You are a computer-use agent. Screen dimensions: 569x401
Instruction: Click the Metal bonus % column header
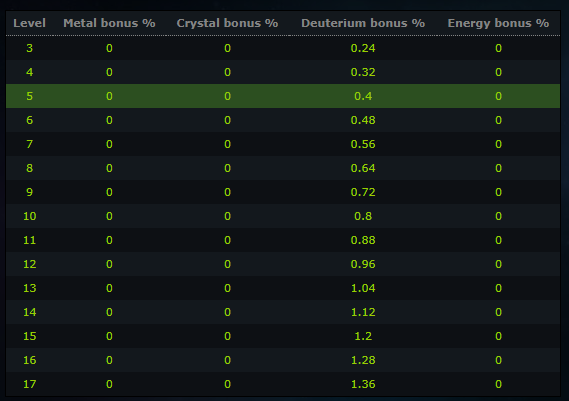coord(109,23)
